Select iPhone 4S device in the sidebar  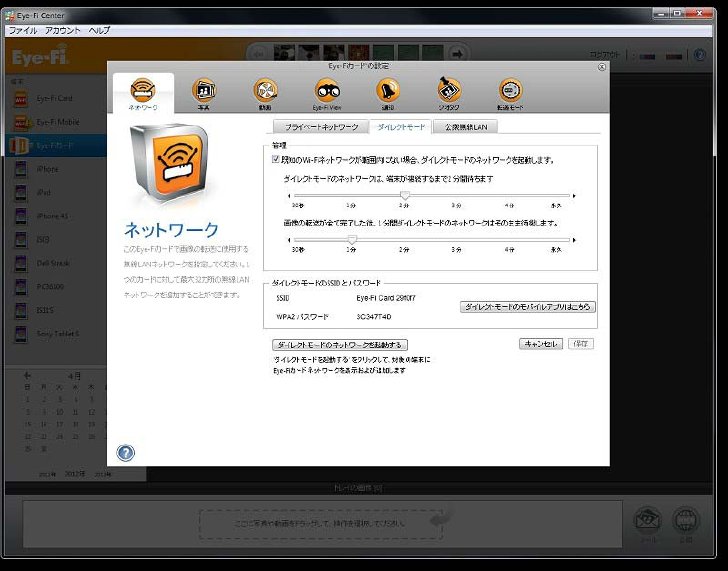point(56,216)
